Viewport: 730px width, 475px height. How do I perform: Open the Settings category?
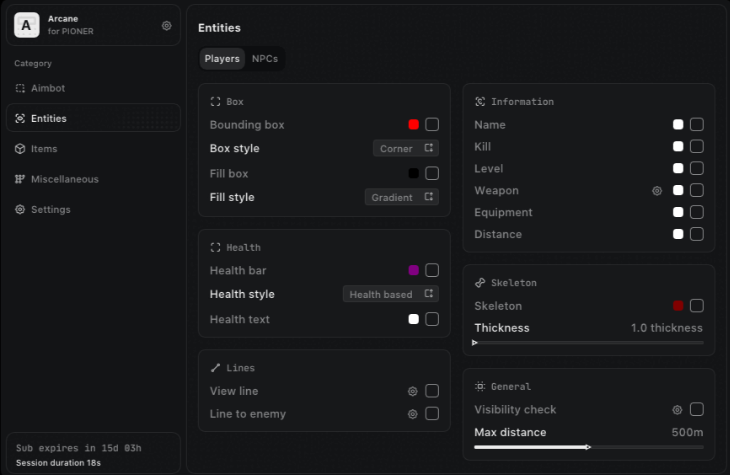coord(50,210)
